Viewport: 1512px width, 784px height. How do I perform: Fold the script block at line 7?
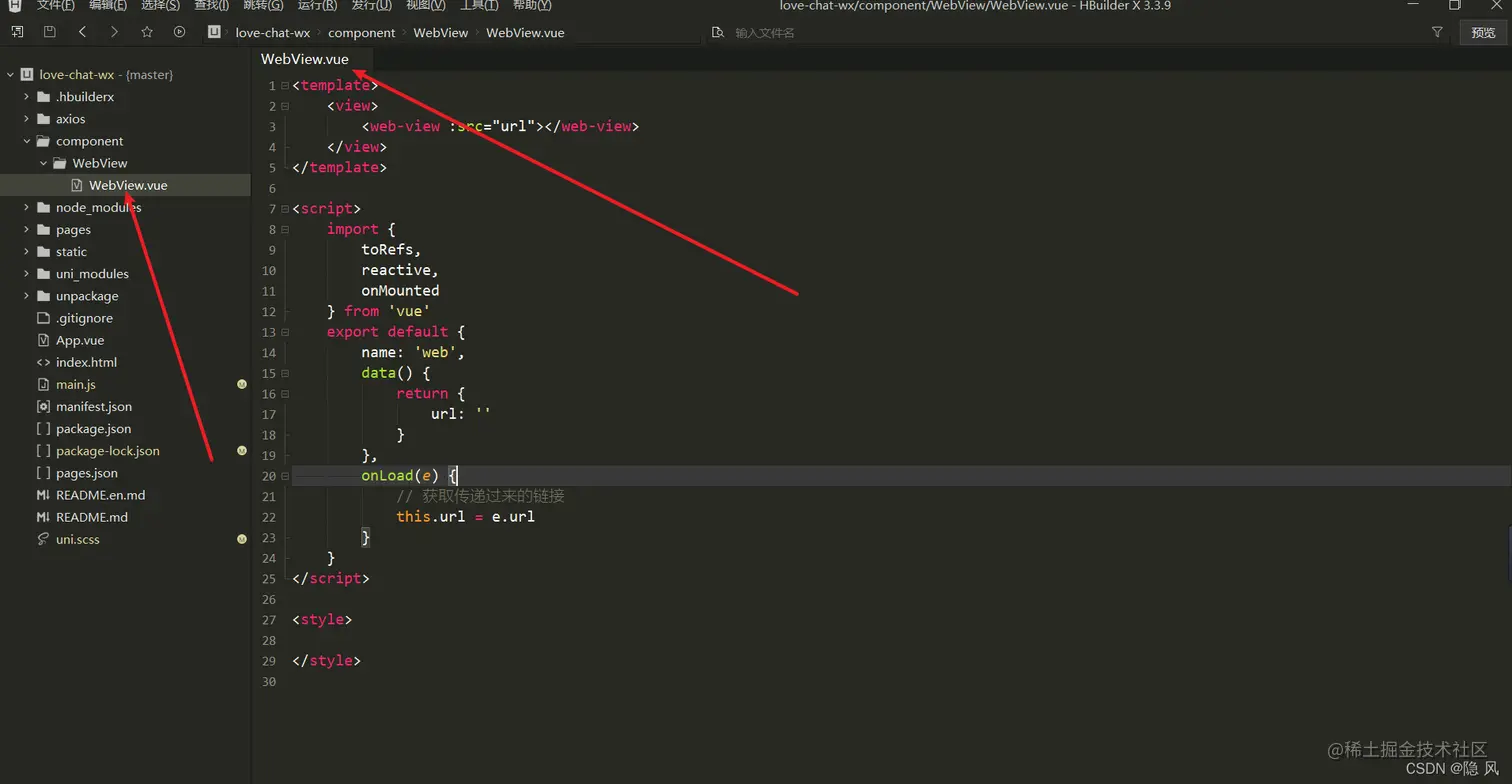[285, 208]
